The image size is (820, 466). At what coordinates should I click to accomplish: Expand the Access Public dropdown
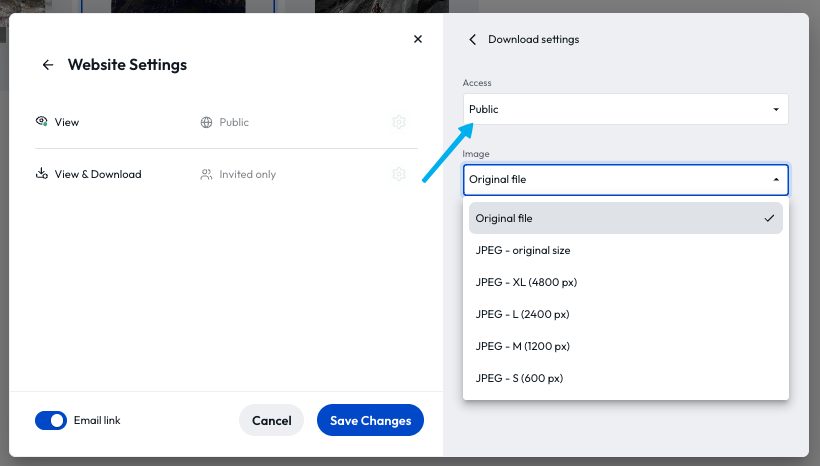click(625, 109)
